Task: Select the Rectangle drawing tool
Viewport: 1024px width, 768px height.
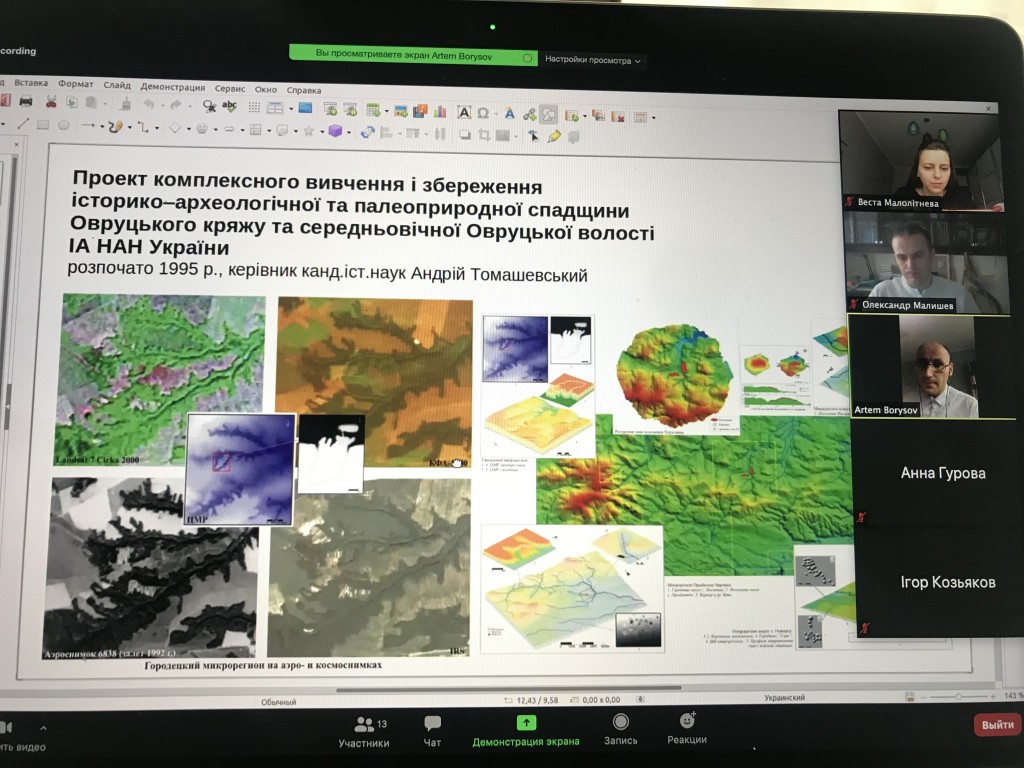Action: [43, 124]
